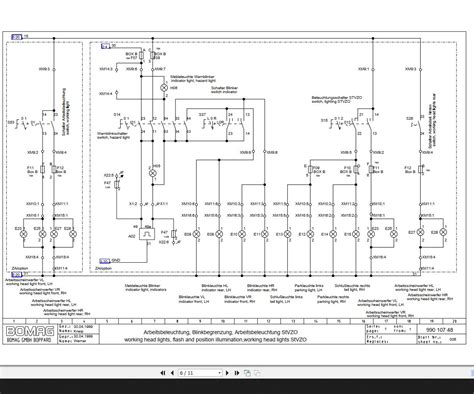474x394 pixels.
Task: Click the S15 lighting switch designation
Action: (x=324, y=120)
